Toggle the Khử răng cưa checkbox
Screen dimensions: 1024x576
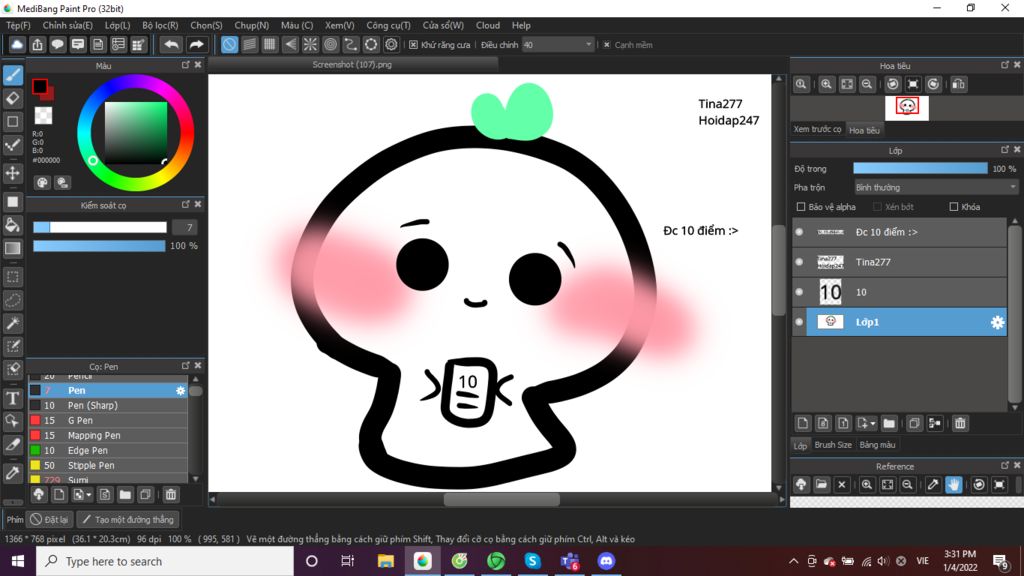413,45
